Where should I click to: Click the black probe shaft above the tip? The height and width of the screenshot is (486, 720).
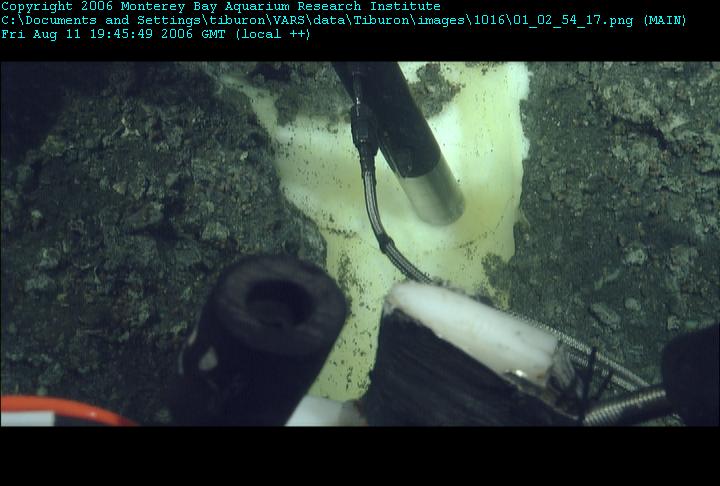(388, 117)
